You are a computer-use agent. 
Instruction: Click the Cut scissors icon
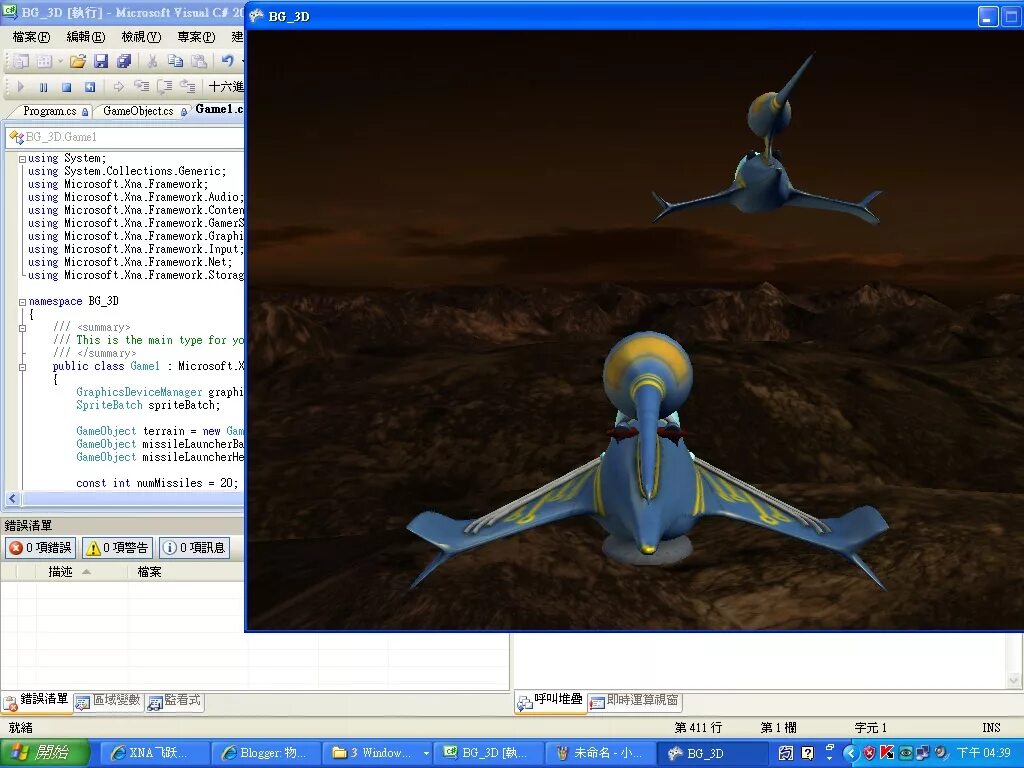152,61
